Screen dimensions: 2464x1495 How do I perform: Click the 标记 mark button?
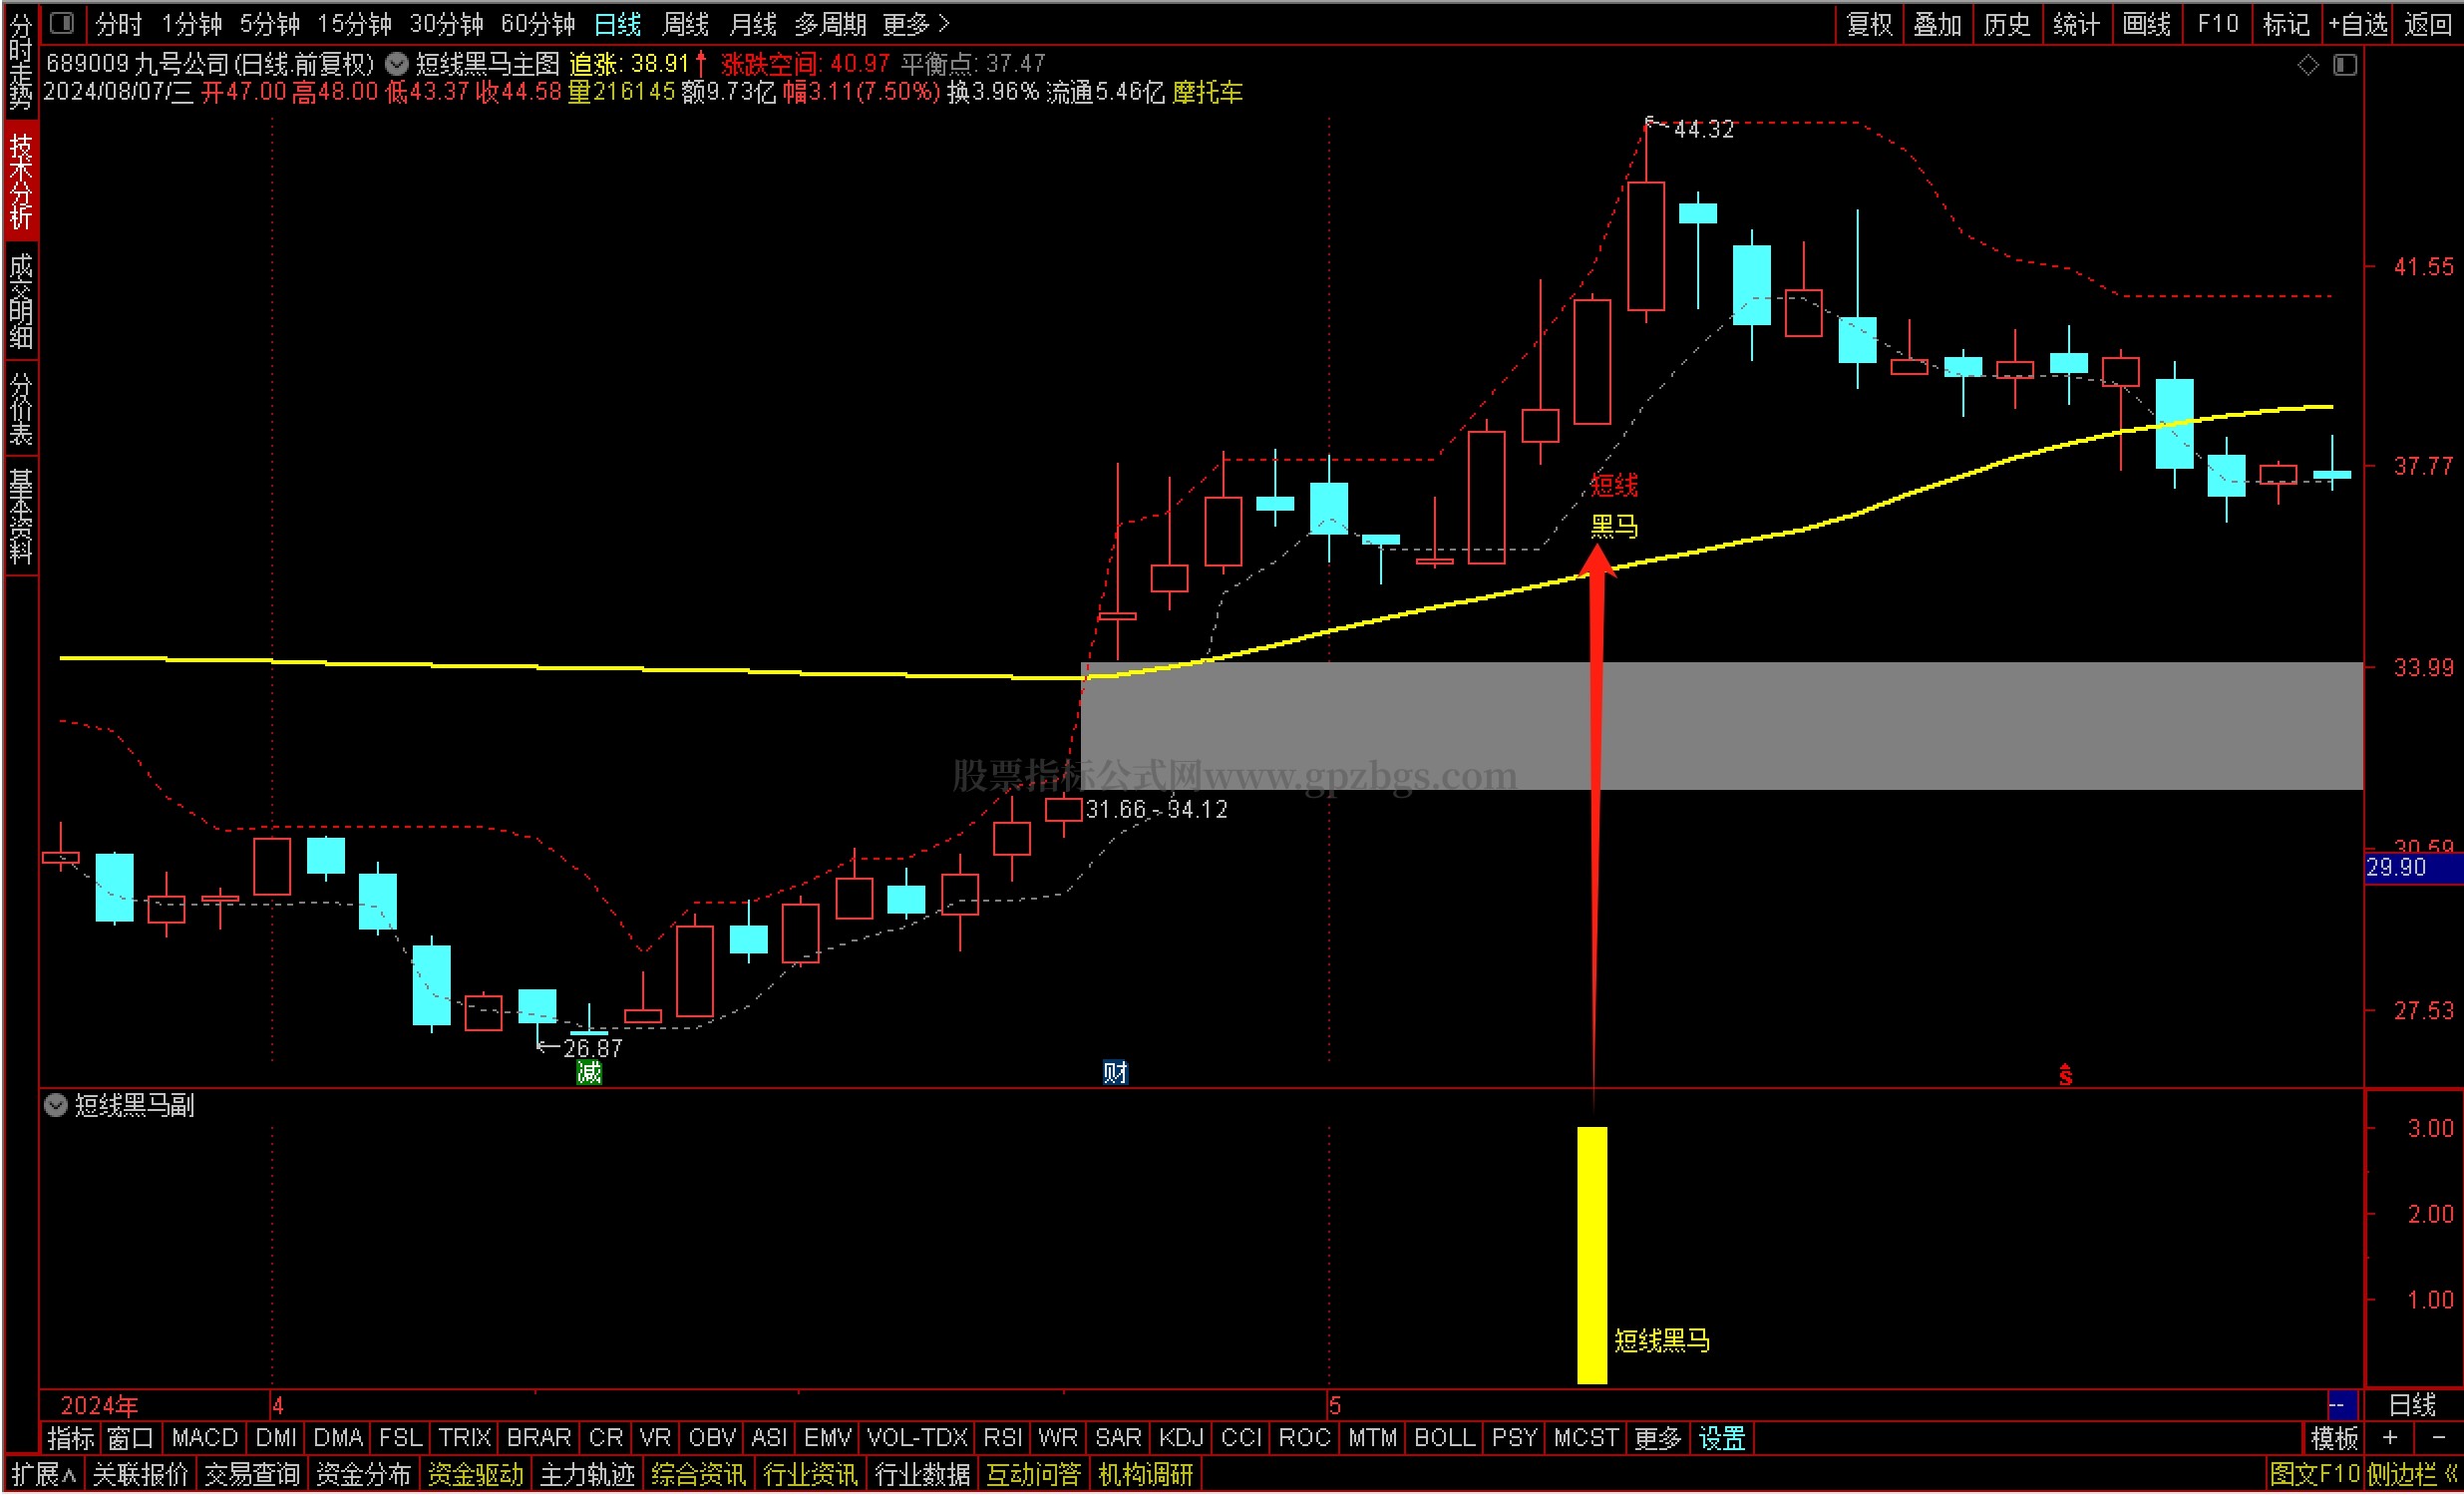tap(2286, 23)
